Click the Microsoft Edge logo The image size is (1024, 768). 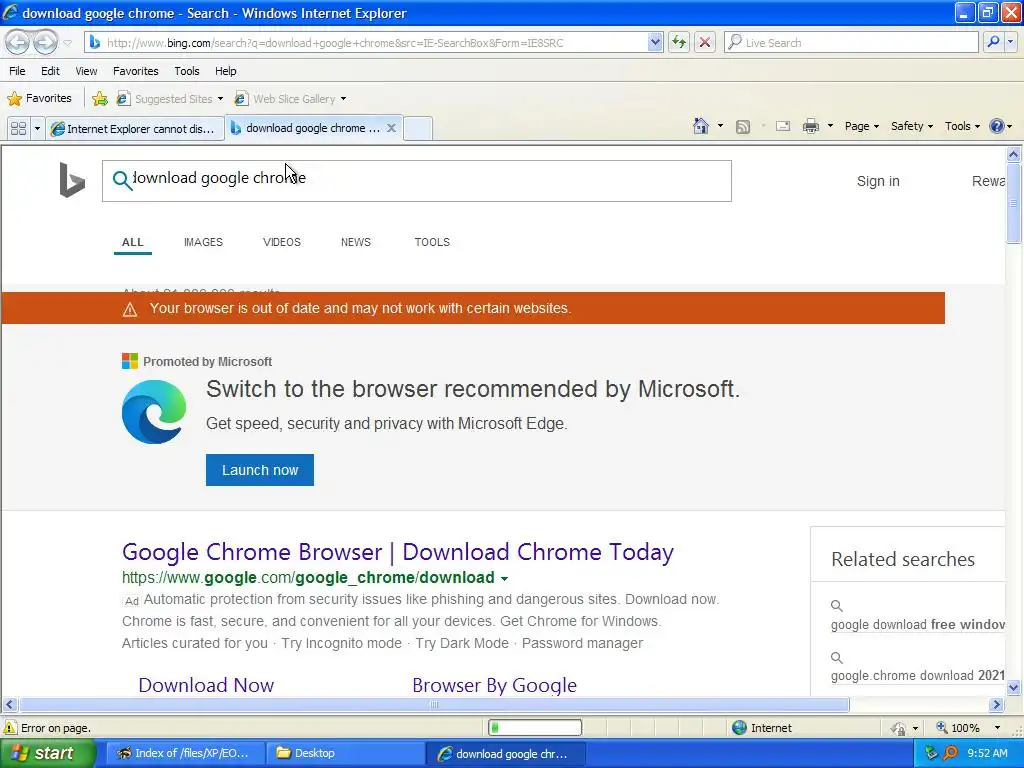[x=154, y=412]
